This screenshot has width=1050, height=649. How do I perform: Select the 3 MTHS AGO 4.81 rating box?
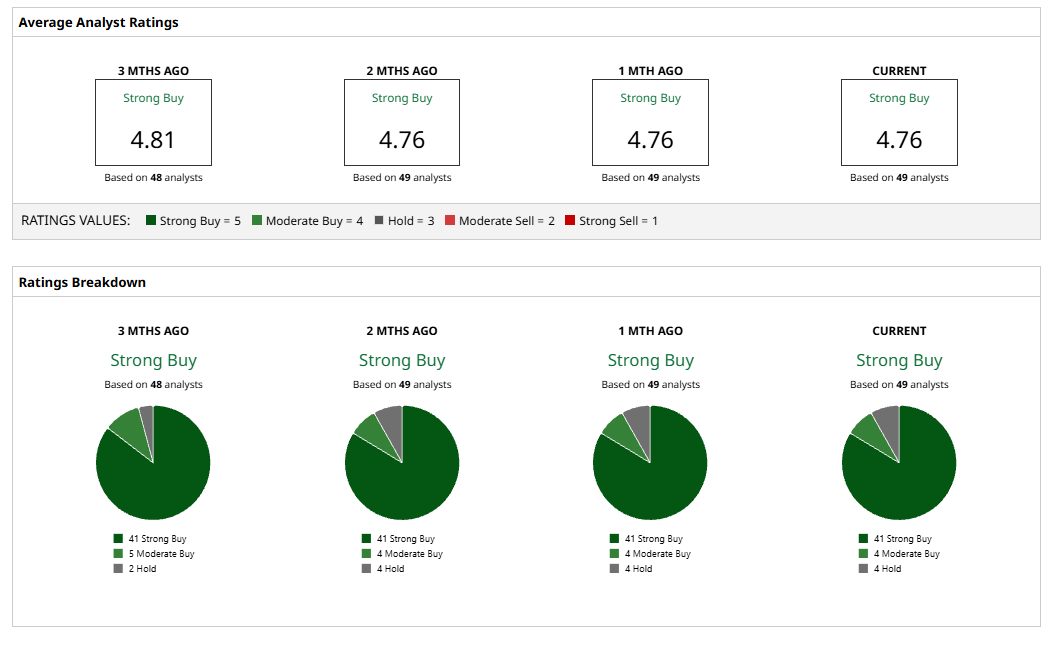(153, 123)
